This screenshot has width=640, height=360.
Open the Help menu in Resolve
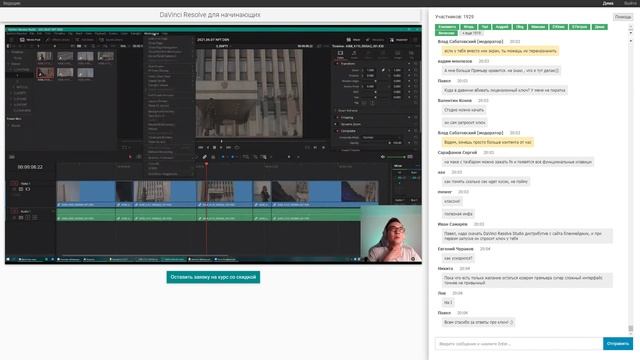click(x=165, y=33)
